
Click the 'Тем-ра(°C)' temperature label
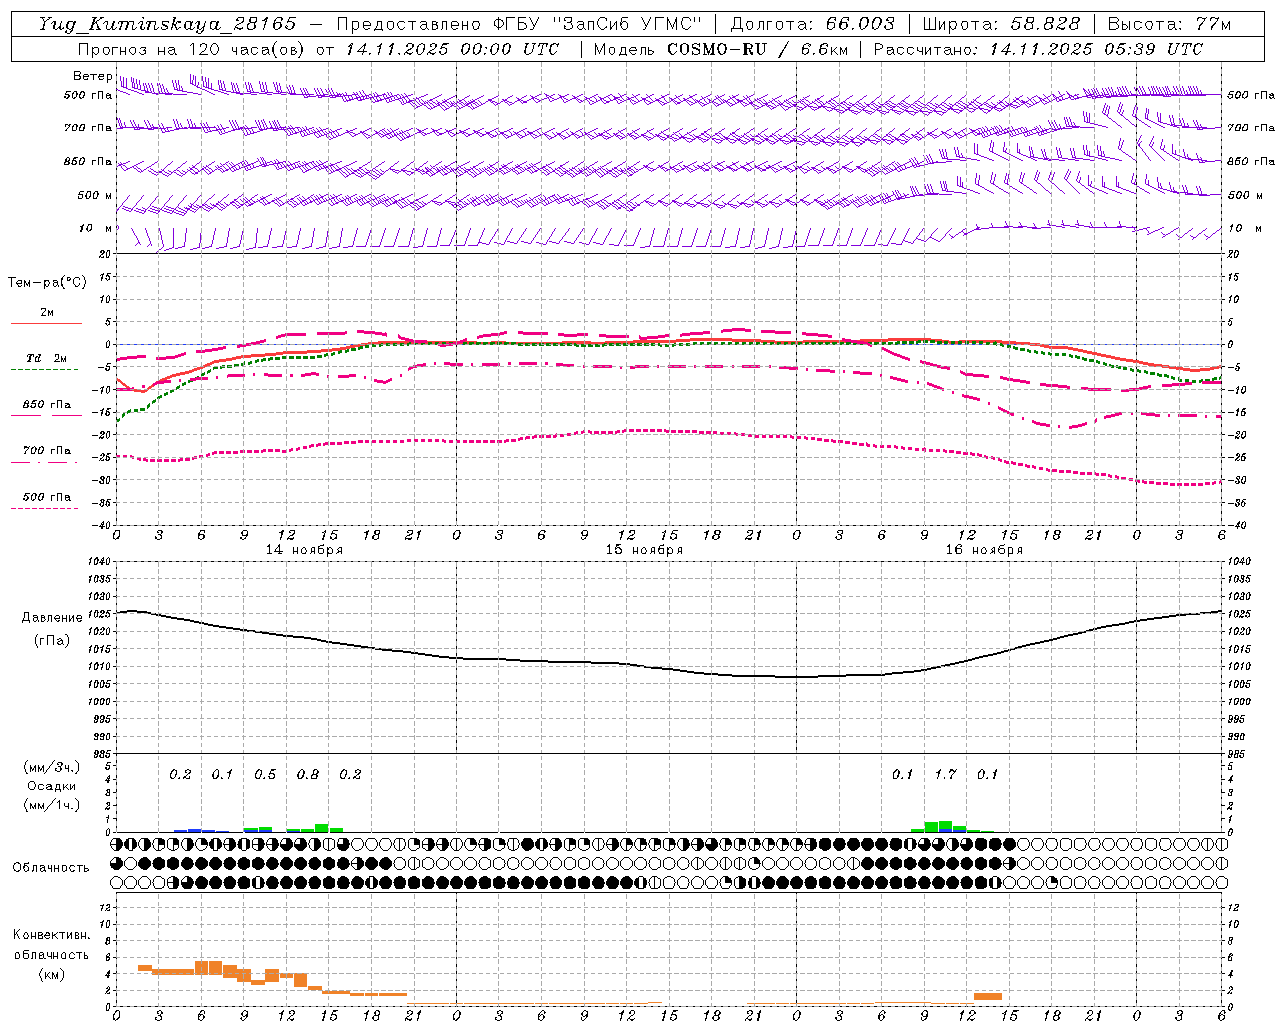47,282
